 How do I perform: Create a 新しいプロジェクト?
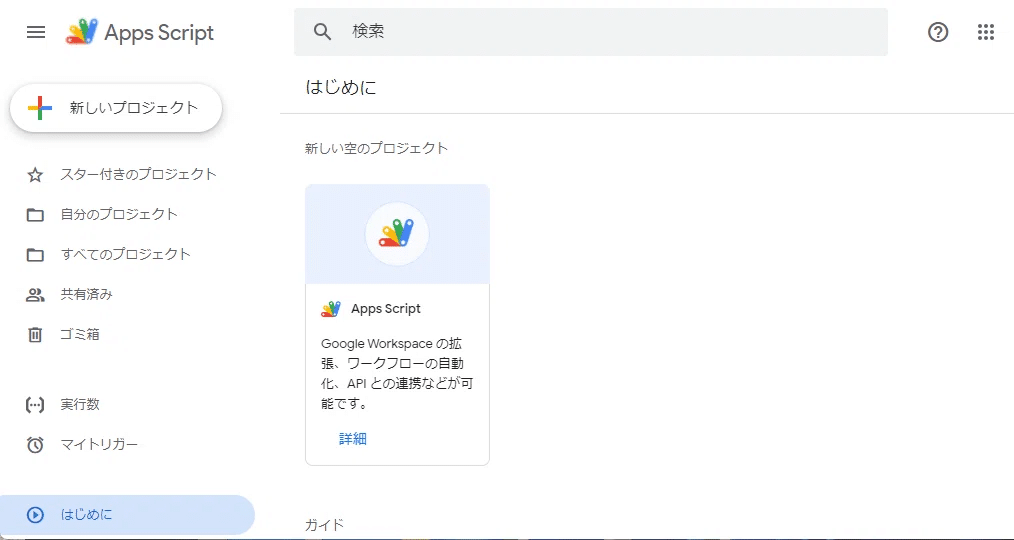tap(116, 108)
